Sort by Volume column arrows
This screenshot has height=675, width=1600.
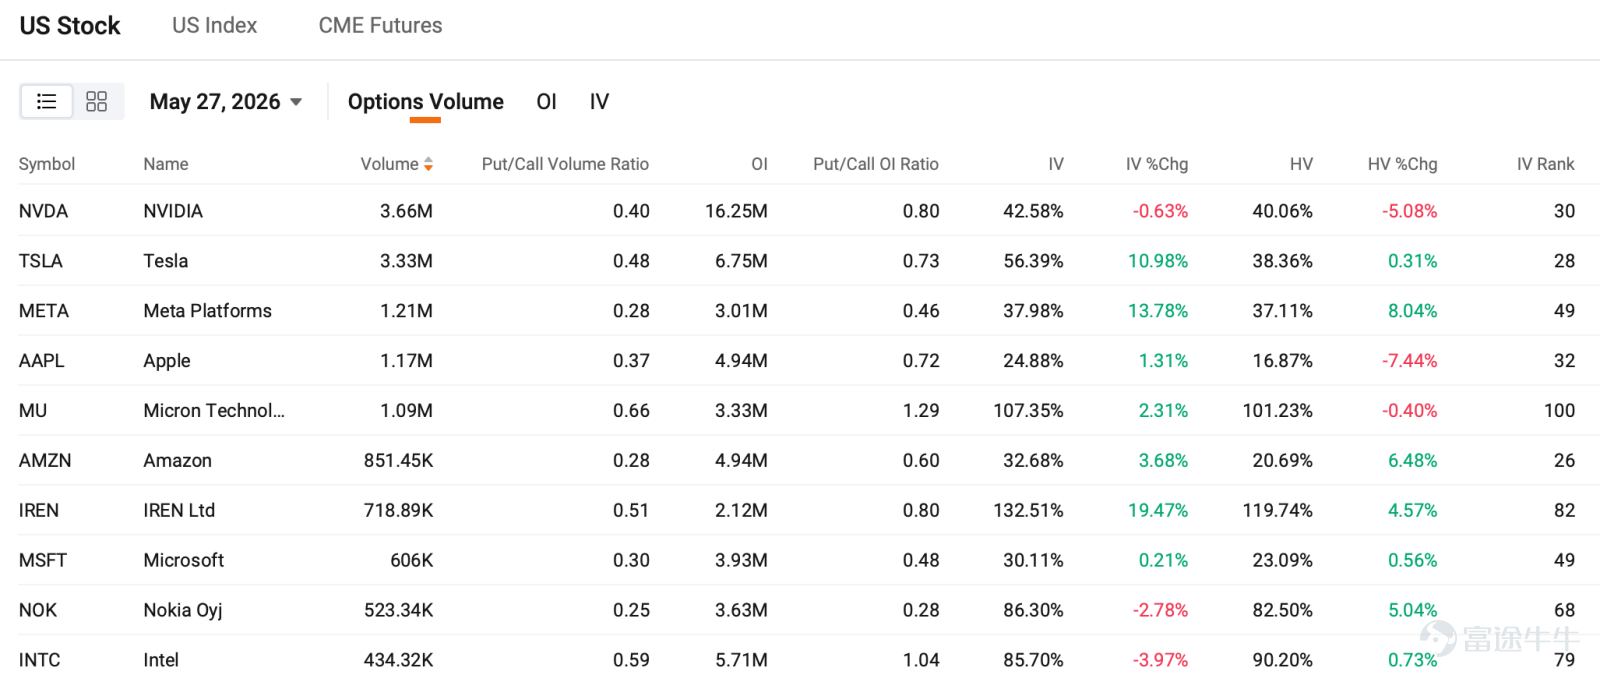coord(428,164)
